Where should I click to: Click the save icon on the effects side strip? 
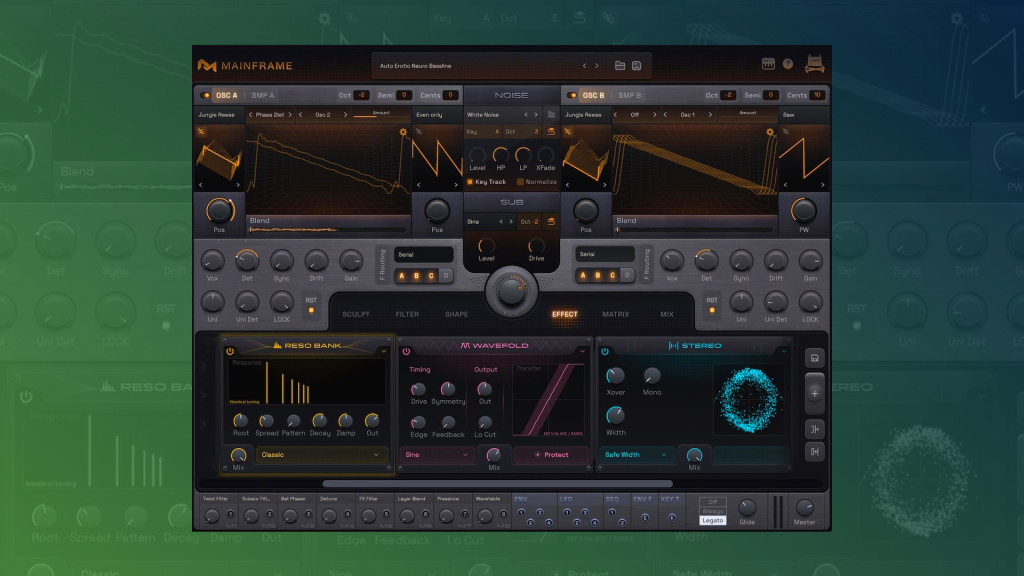click(x=814, y=358)
